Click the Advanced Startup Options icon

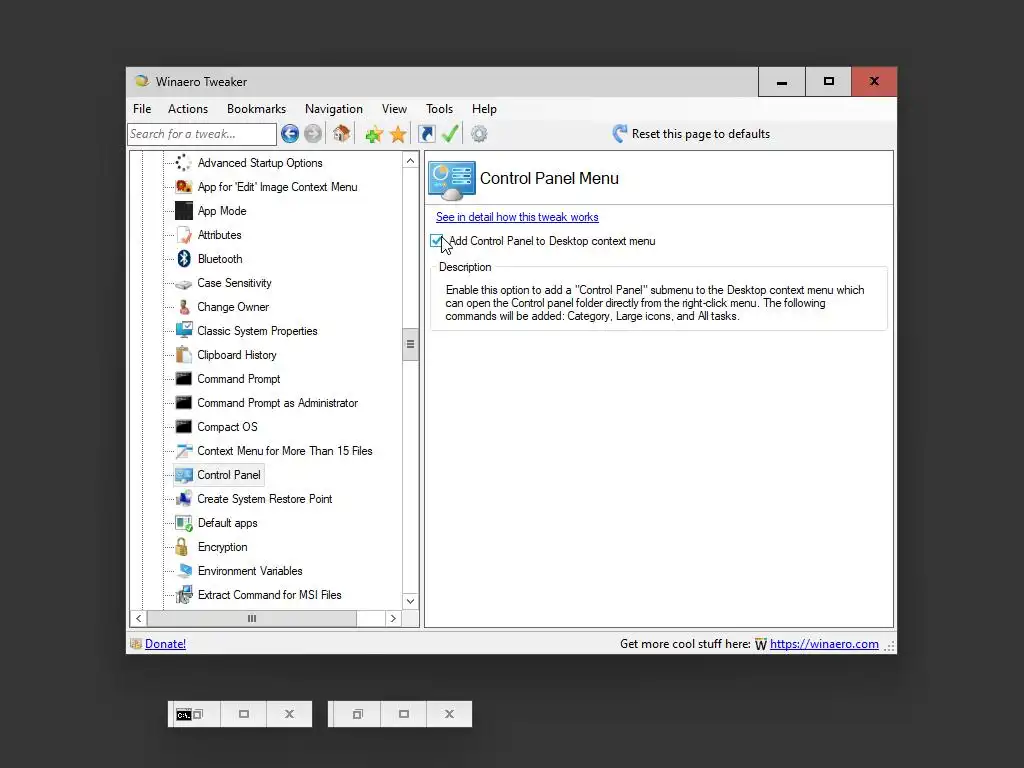click(184, 163)
